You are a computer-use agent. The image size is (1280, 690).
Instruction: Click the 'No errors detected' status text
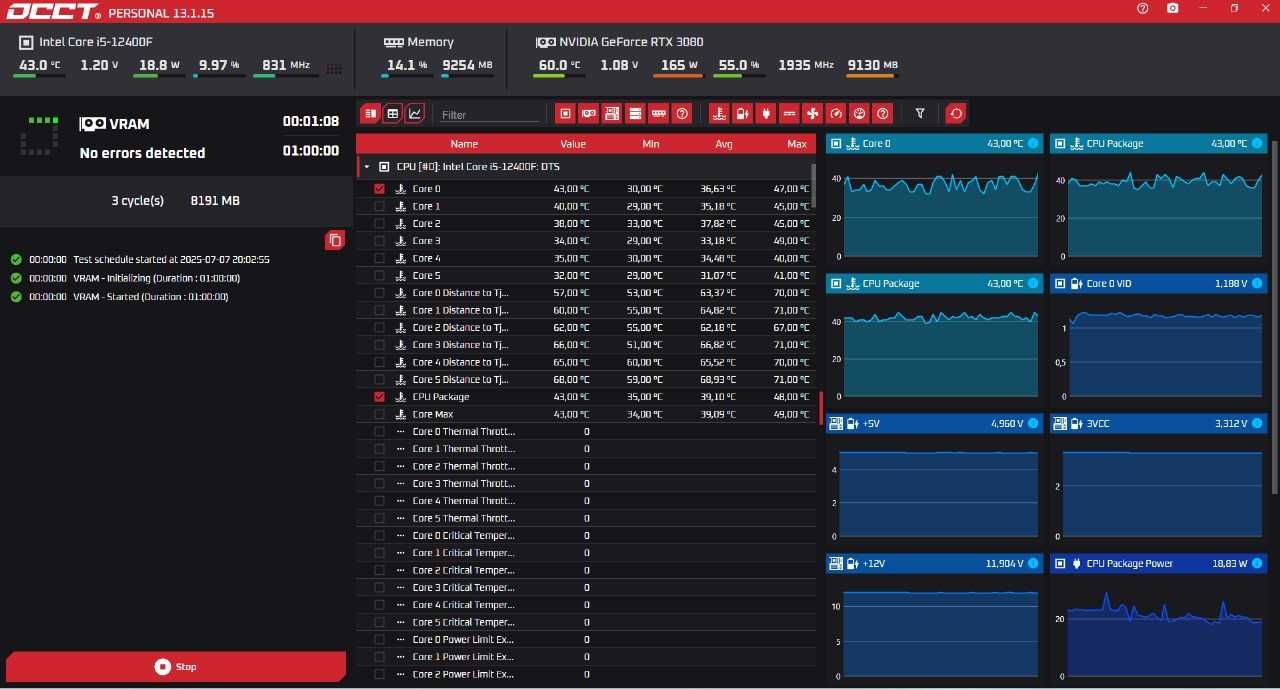click(142, 153)
